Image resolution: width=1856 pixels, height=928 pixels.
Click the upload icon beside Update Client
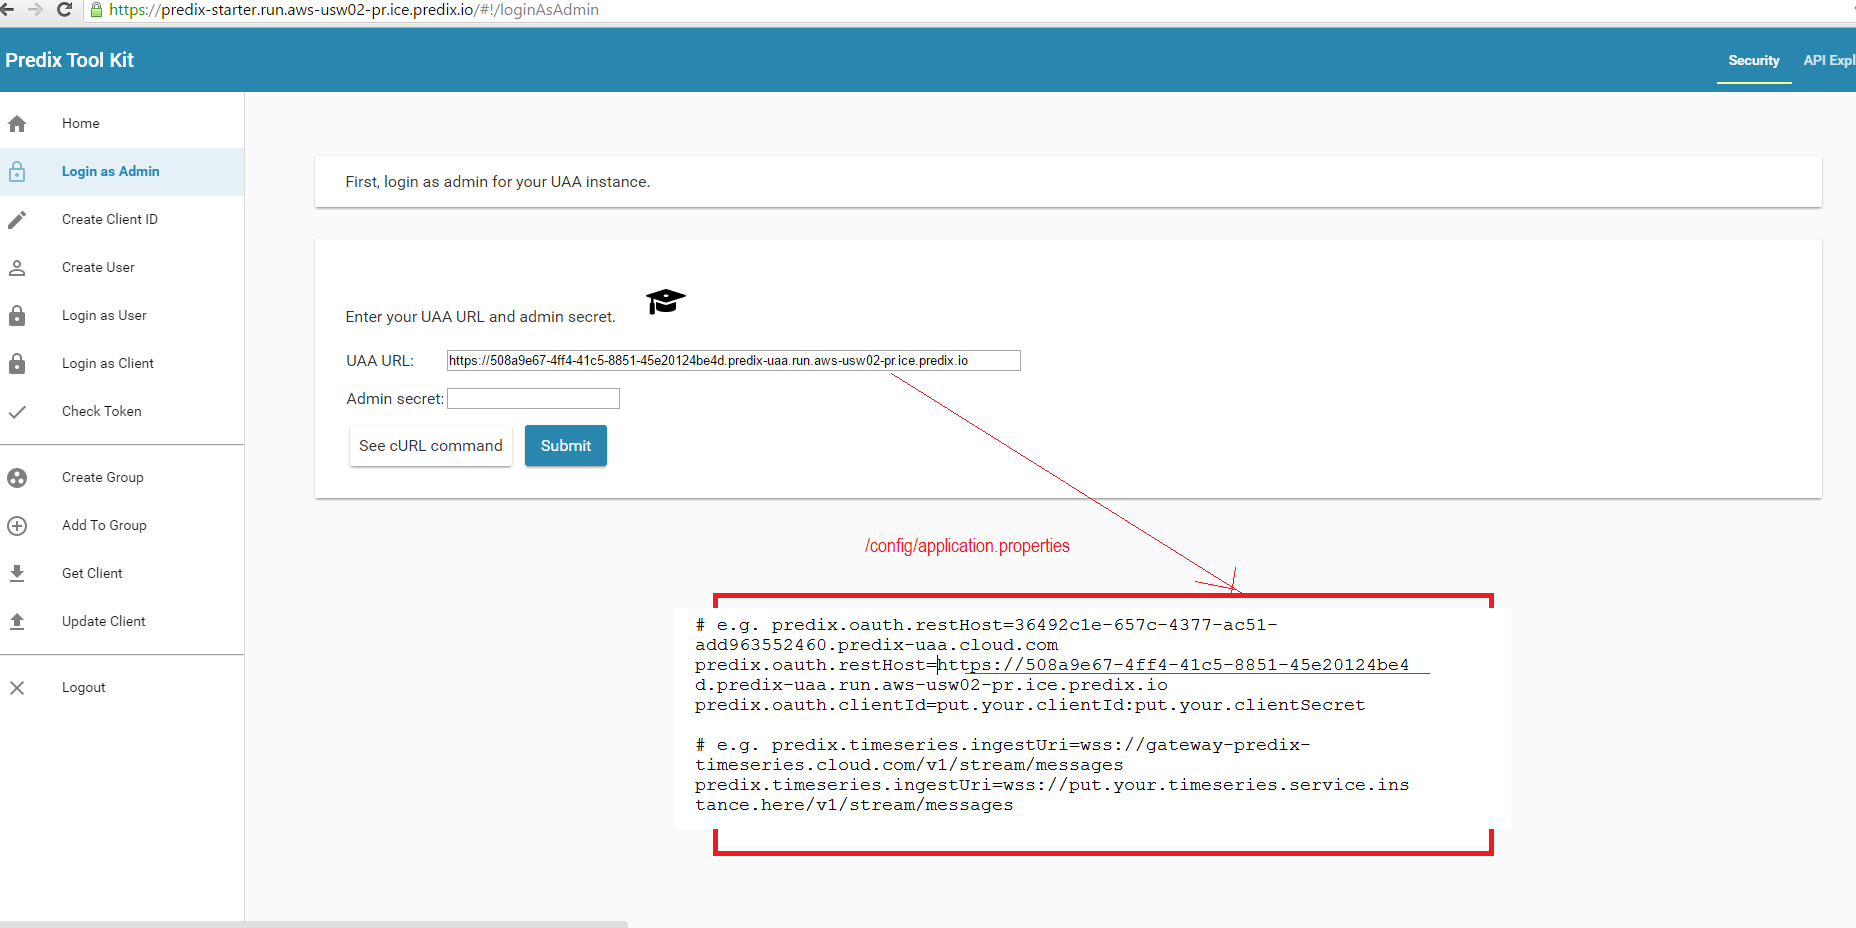pos(17,622)
